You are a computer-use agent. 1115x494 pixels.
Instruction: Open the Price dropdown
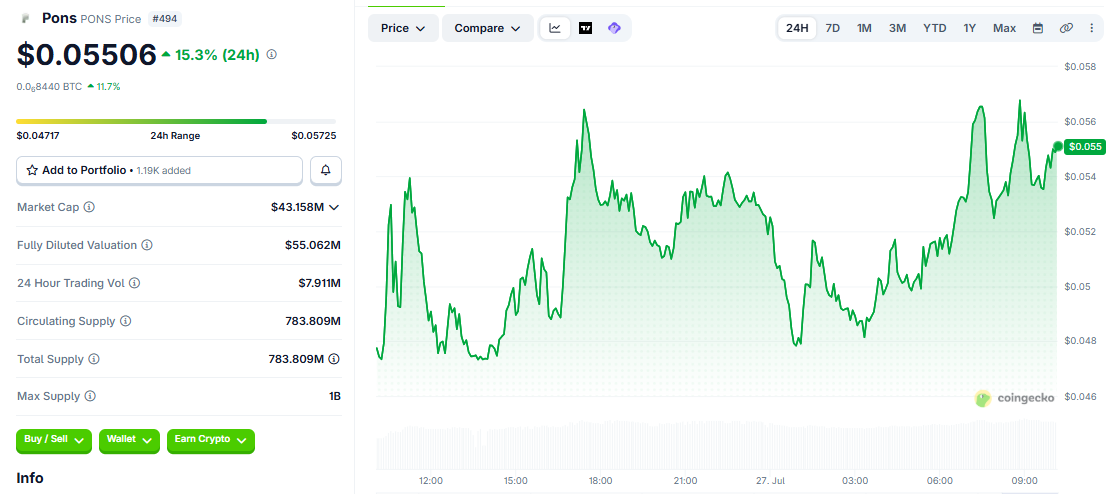pos(403,28)
